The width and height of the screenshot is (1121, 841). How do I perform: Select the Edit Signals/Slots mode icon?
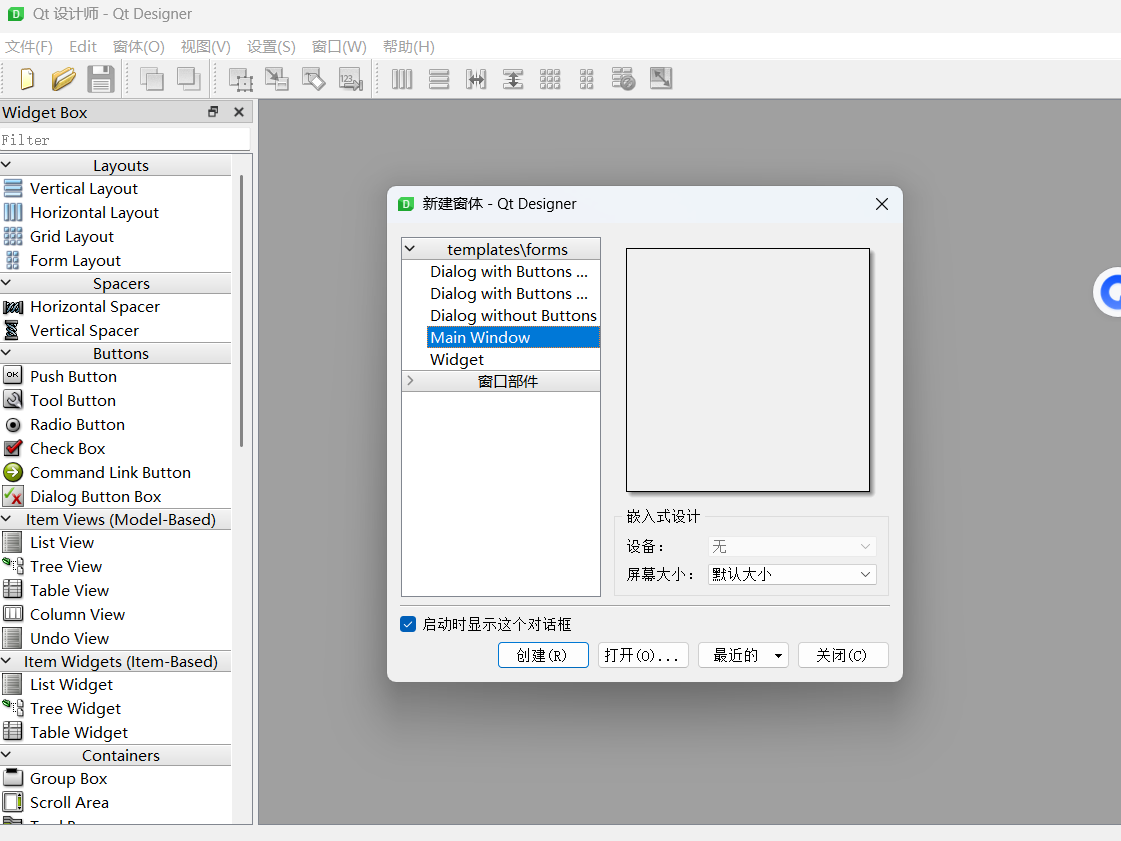click(x=277, y=79)
